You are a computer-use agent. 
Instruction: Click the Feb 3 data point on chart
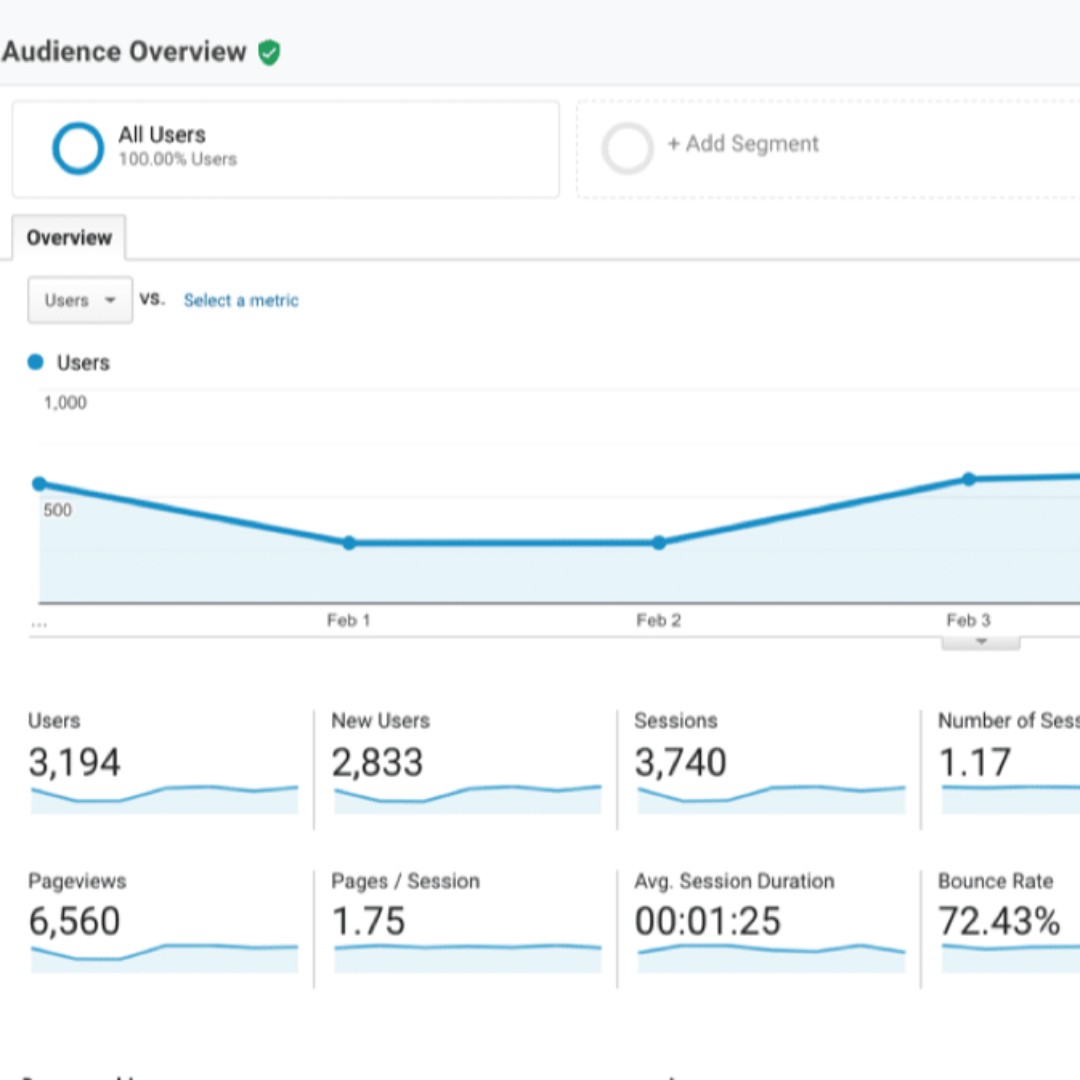pyautogui.click(x=968, y=479)
